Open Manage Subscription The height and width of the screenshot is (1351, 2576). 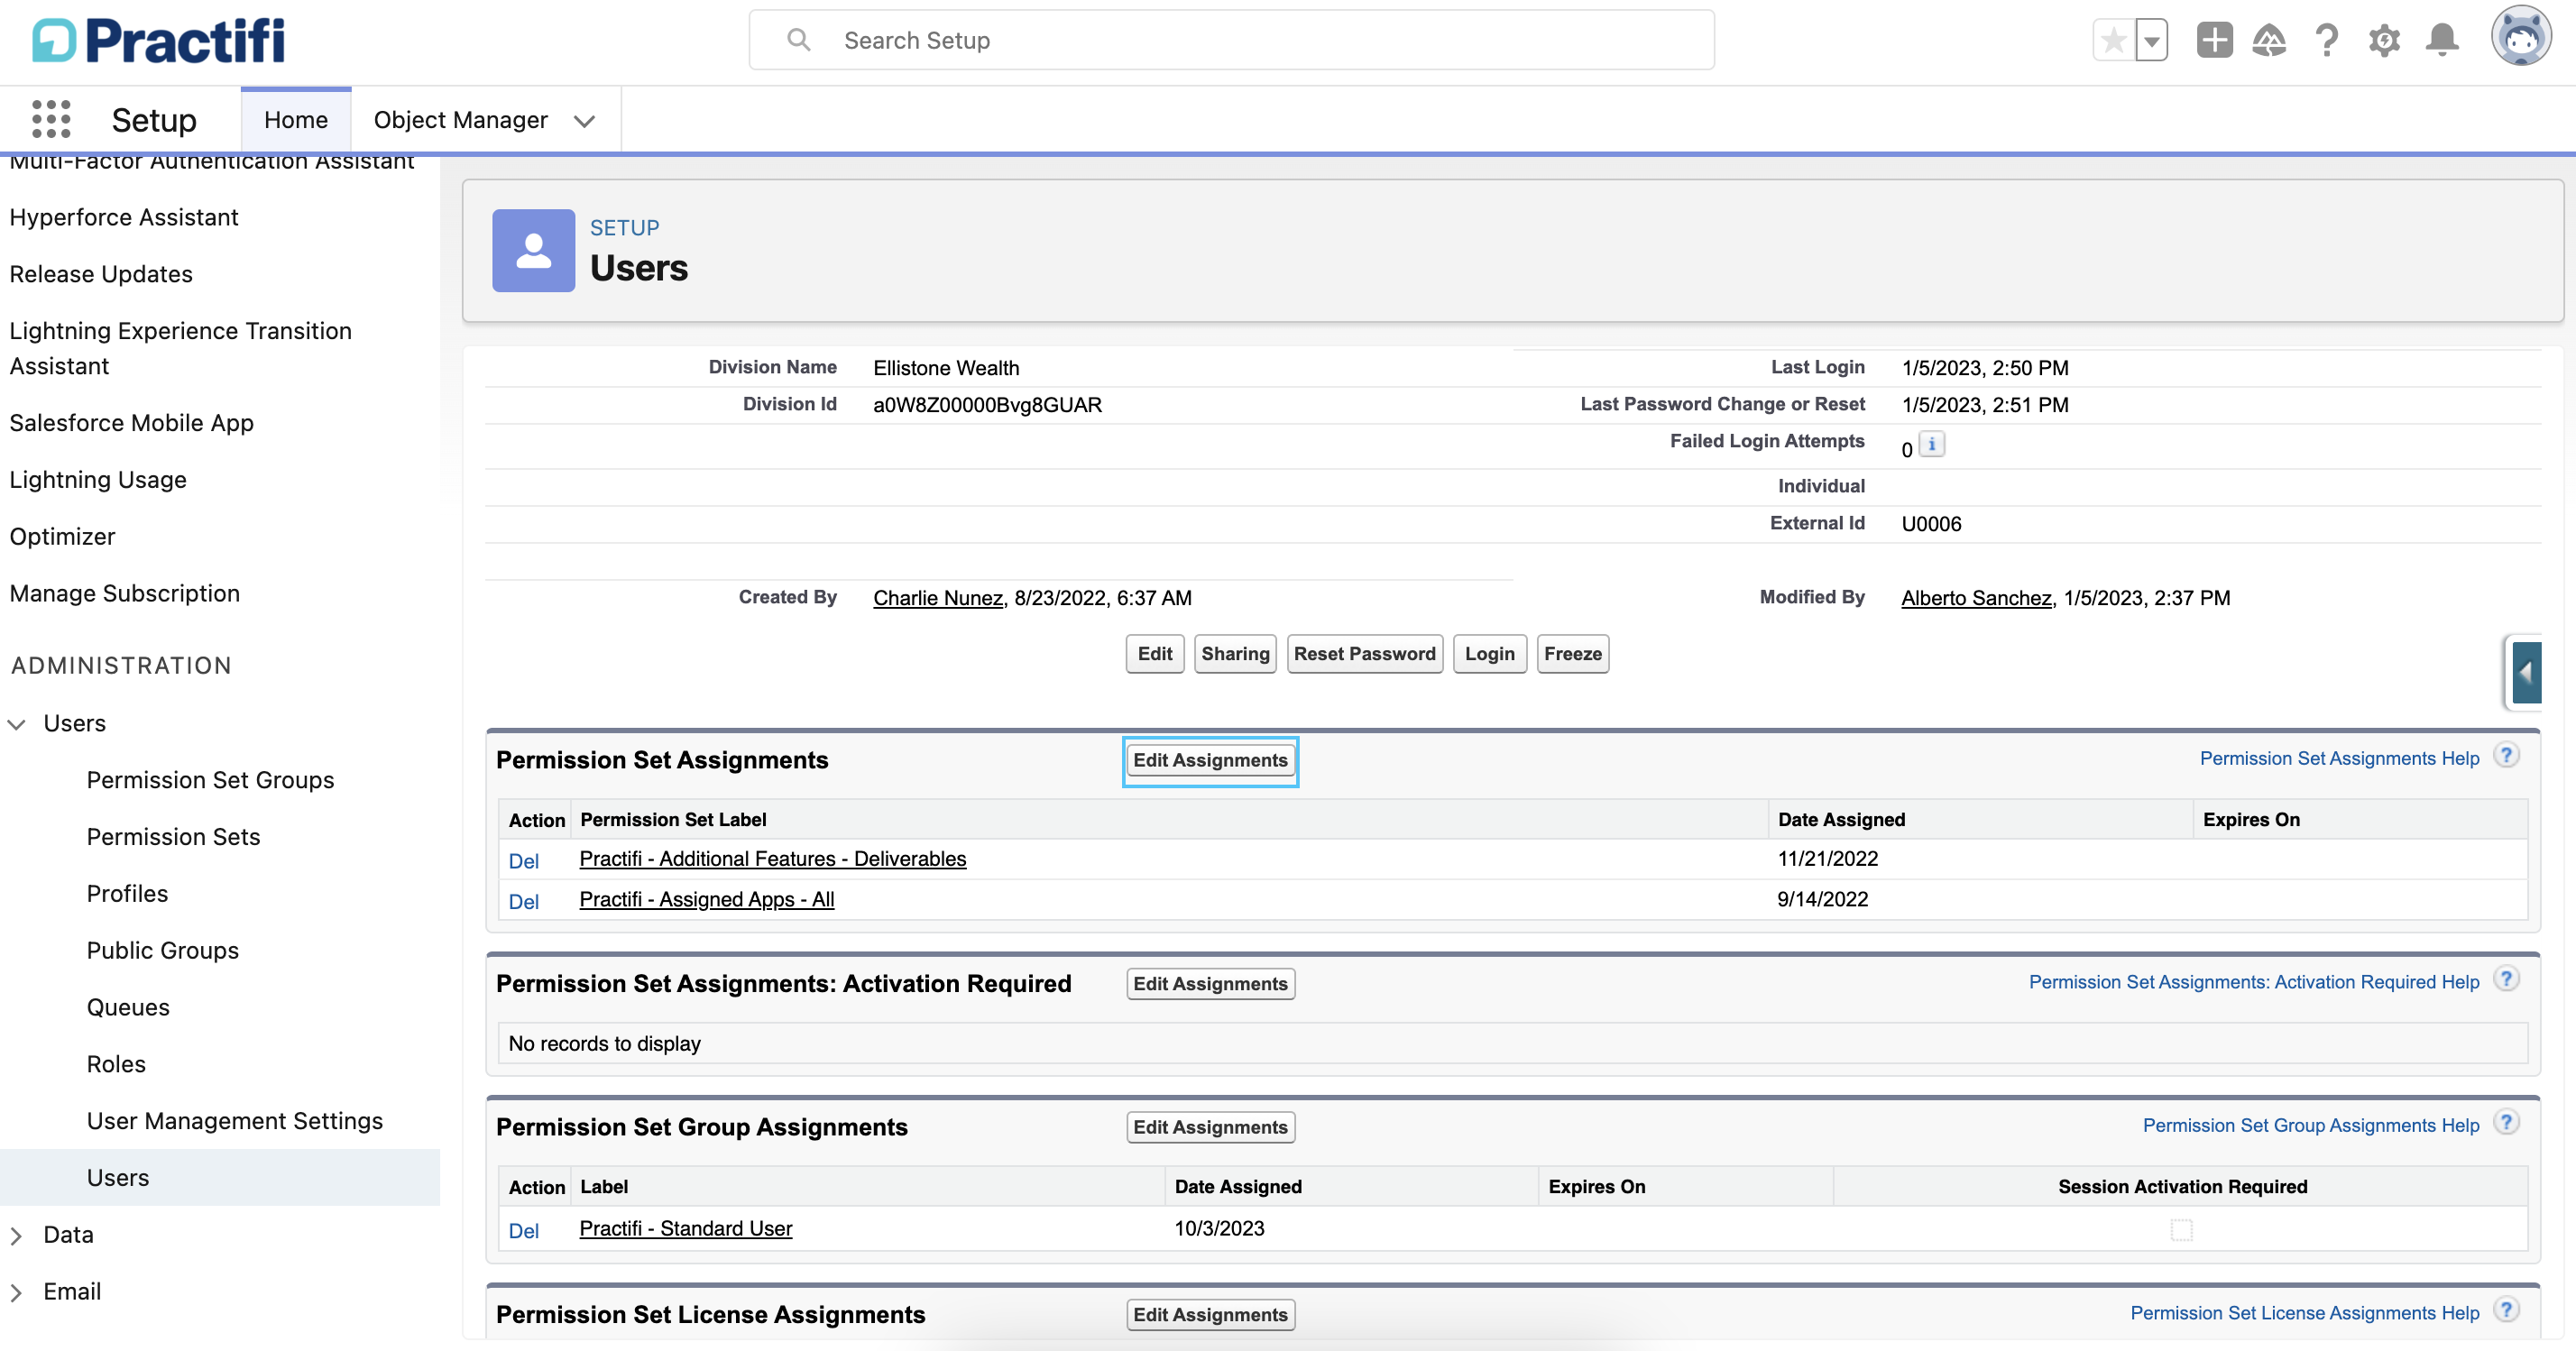[x=124, y=594]
